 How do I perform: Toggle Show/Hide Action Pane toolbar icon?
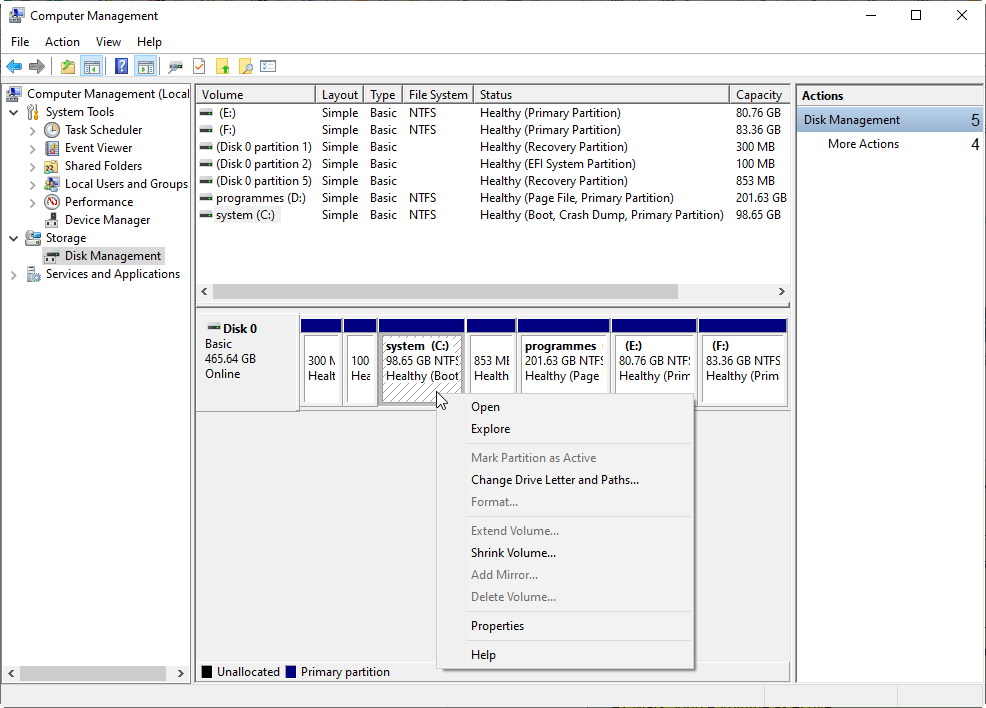[x=145, y=66]
